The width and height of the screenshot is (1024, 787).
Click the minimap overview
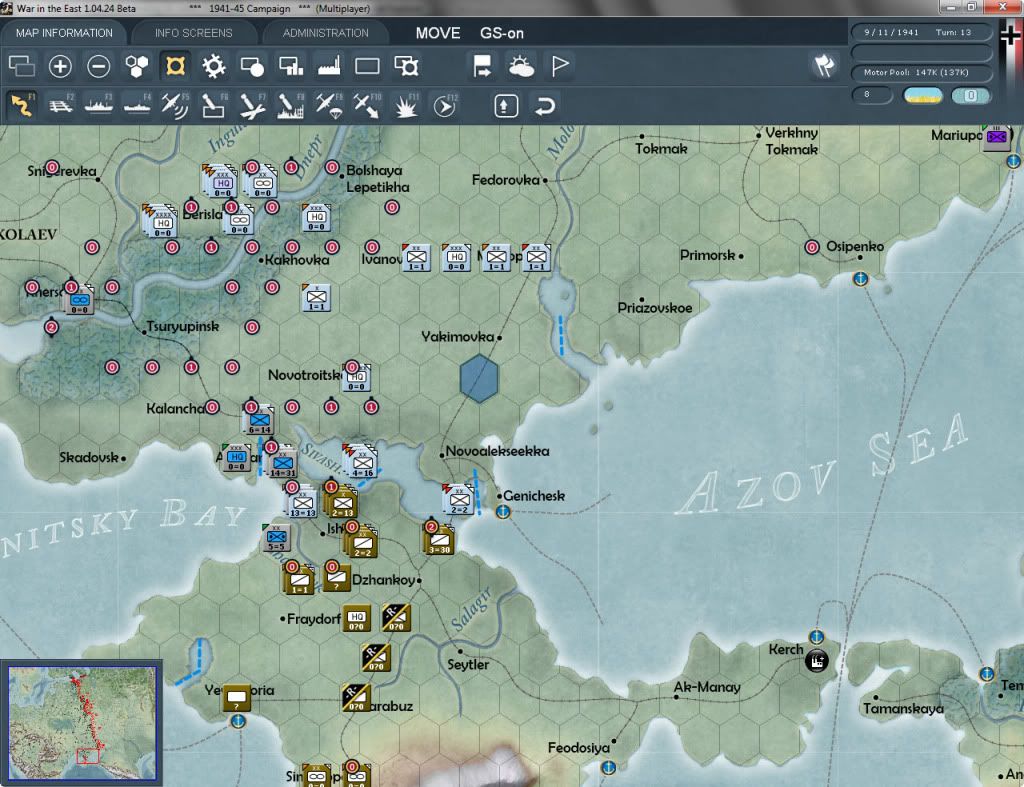pos(82,722)
